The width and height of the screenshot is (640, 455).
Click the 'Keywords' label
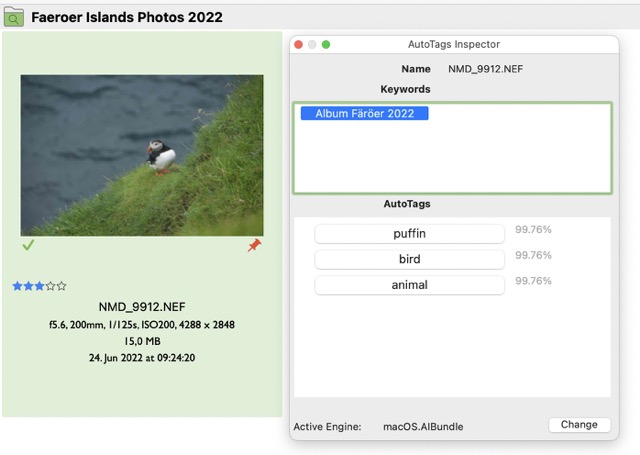[405, 89]
